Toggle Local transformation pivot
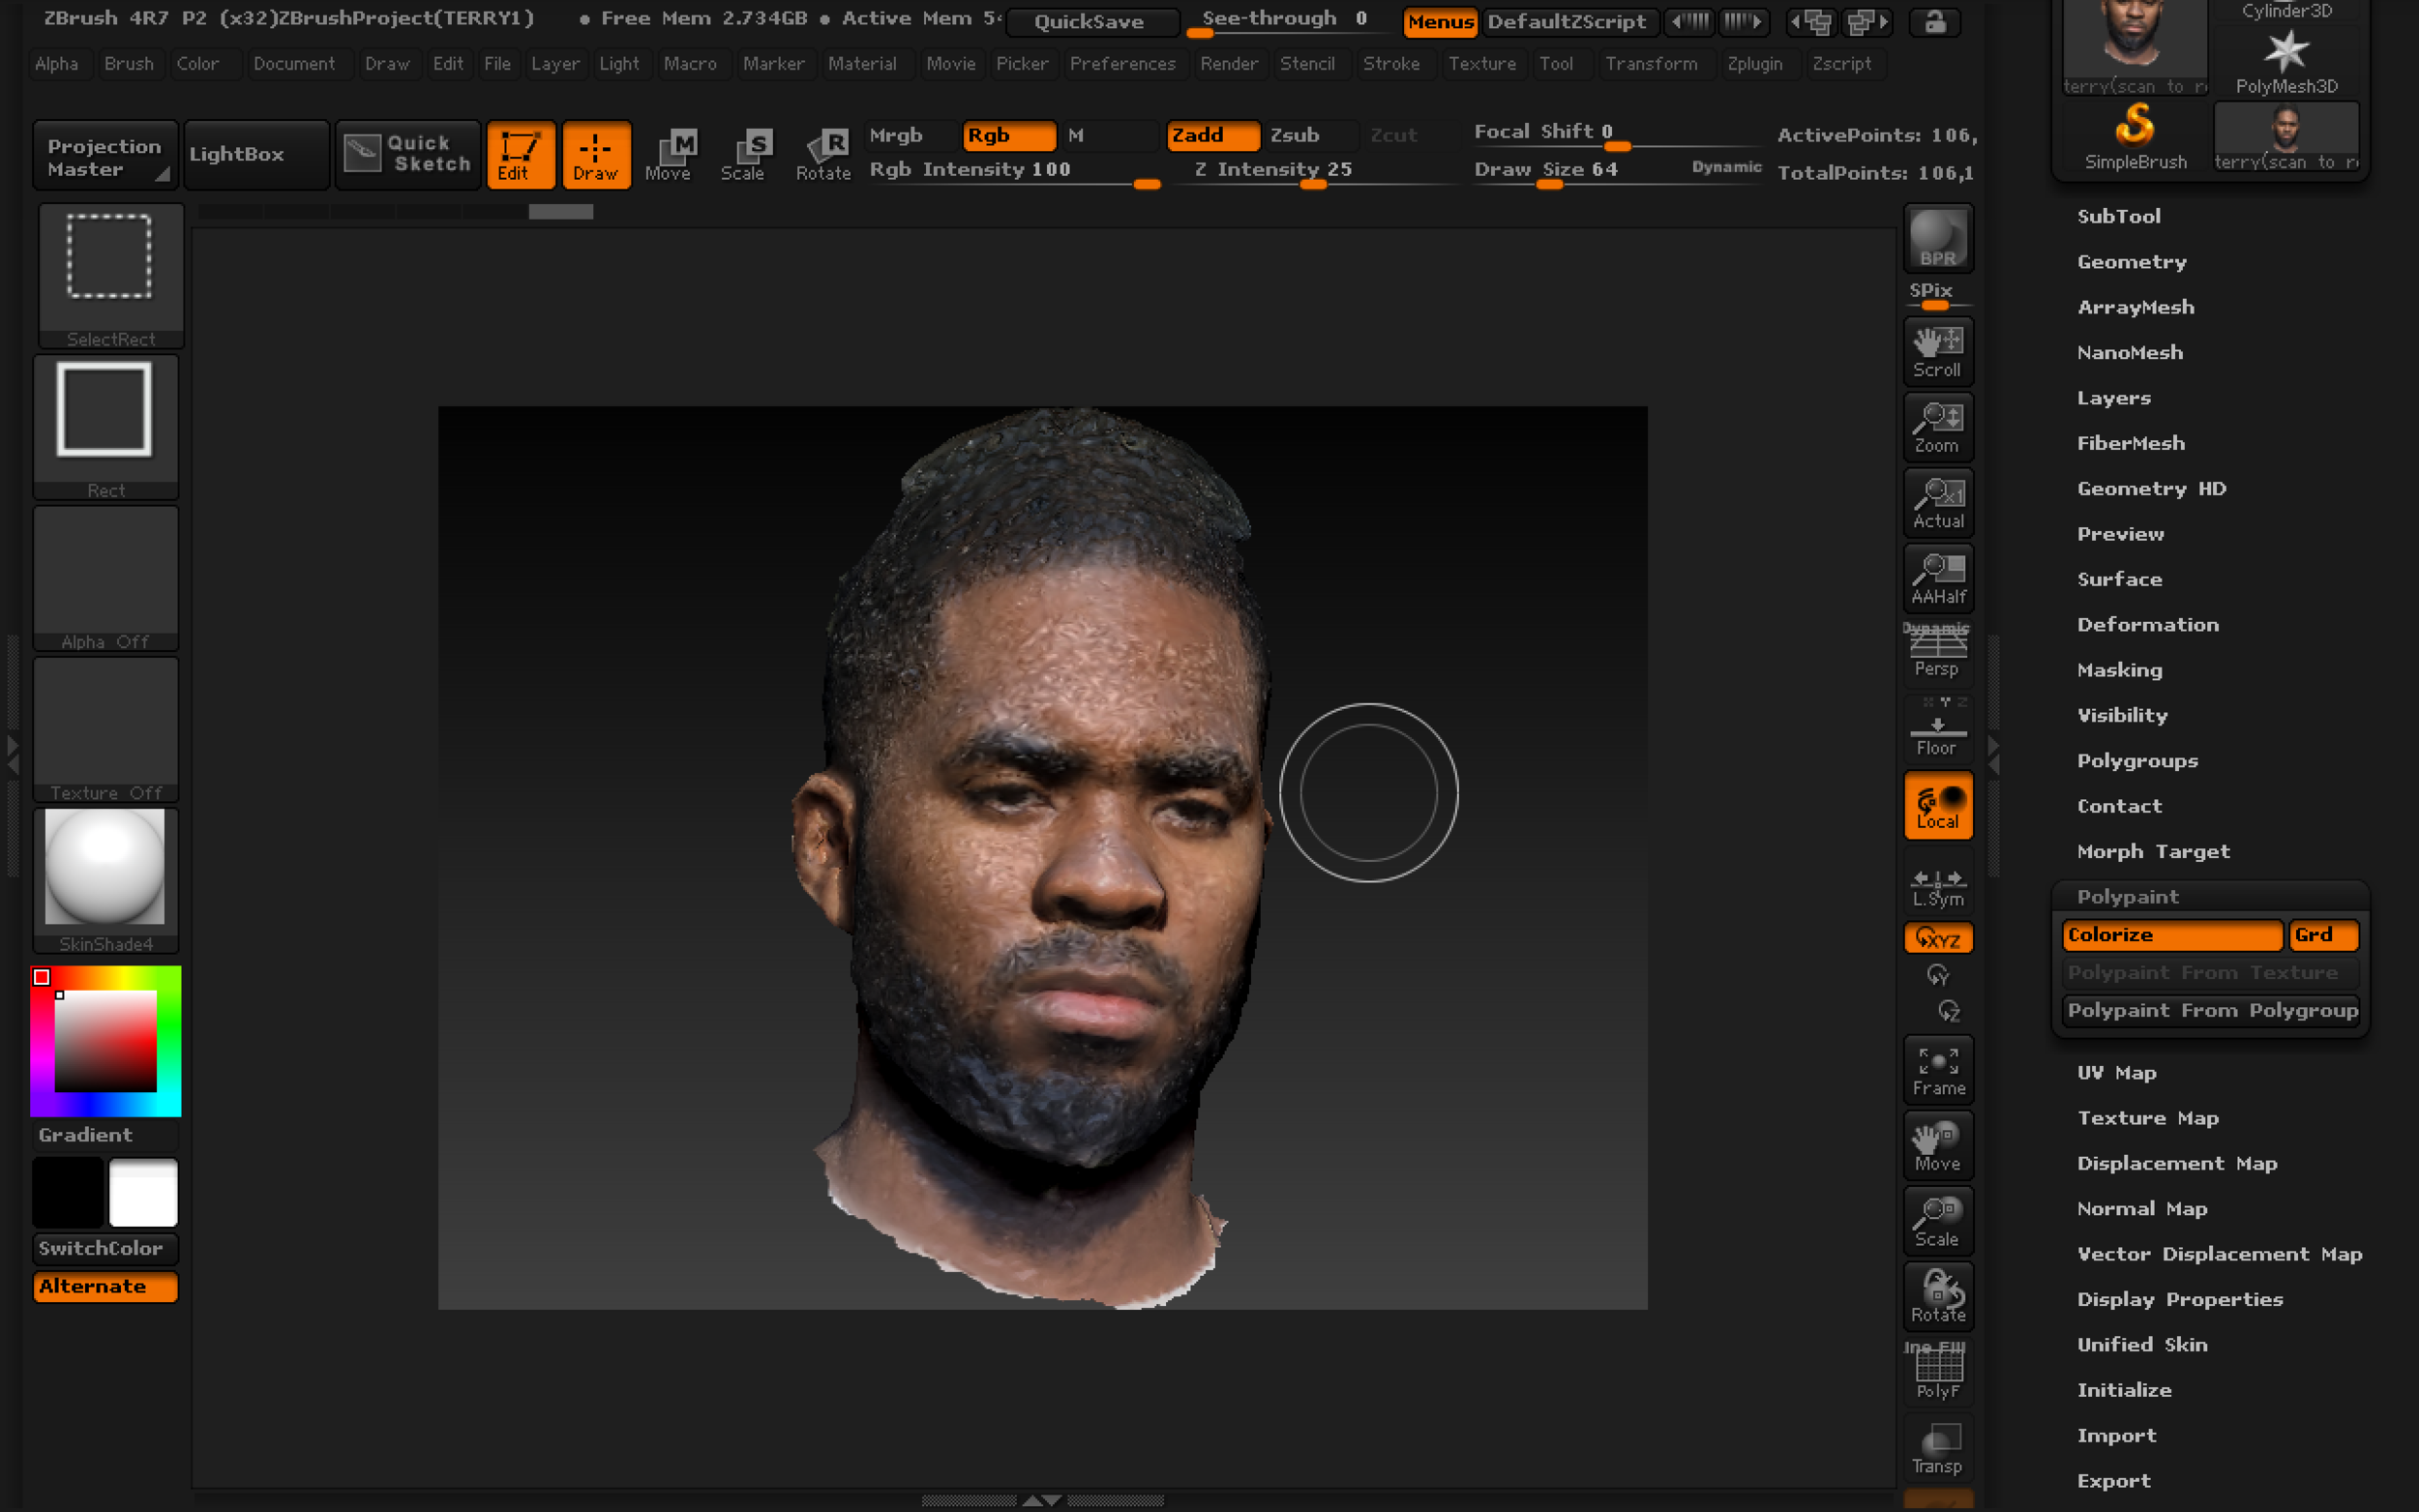This screenshot has width=2419, height=1512. pos(1937,805)
